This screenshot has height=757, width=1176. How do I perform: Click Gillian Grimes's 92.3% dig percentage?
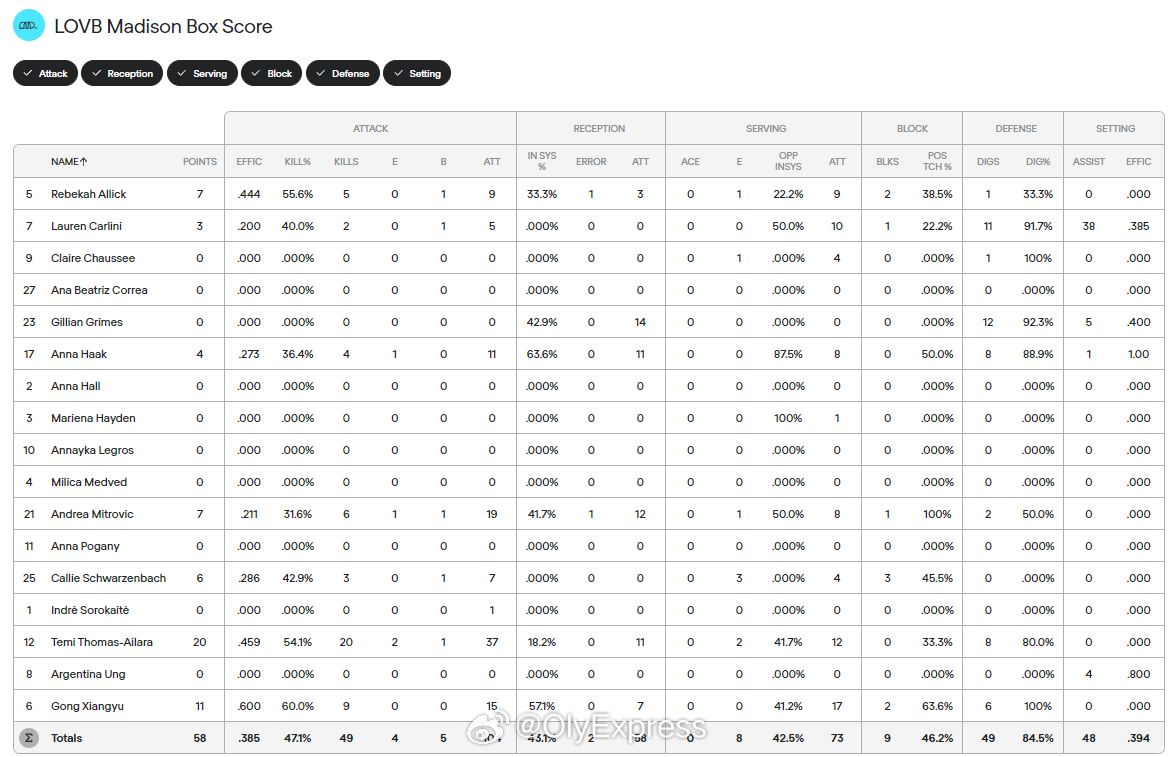click(x=1038, y=322)
